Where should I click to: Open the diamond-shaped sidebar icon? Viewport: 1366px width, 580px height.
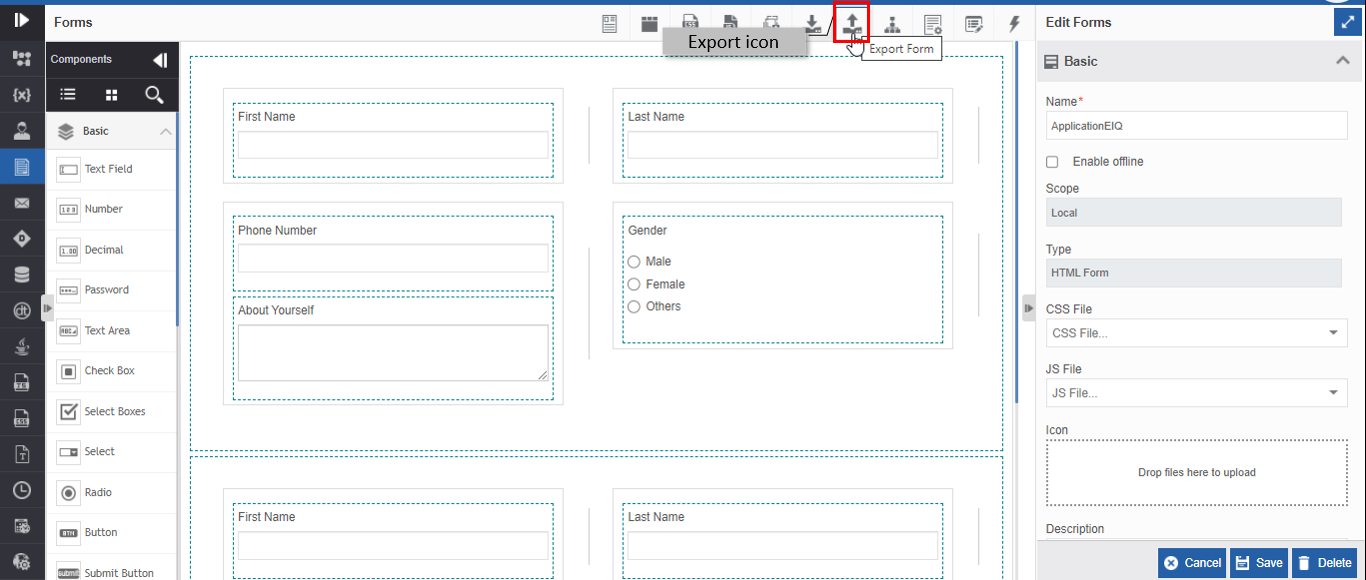pyautogui.click(x=22, y=239)
